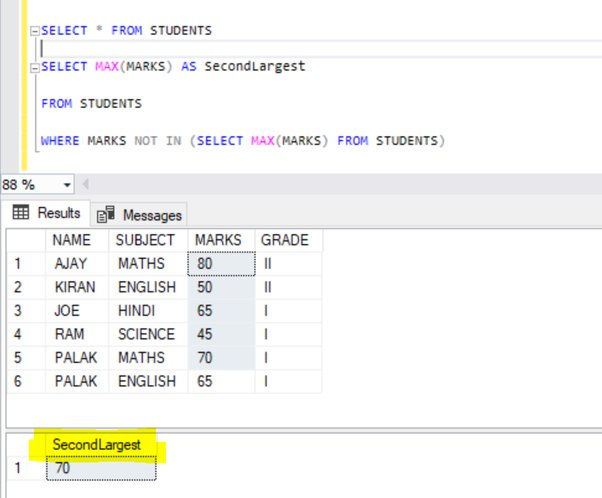Click MATHS cell in AJAY's row
This screenshot has height=498, width=602.
click(148, 264)
